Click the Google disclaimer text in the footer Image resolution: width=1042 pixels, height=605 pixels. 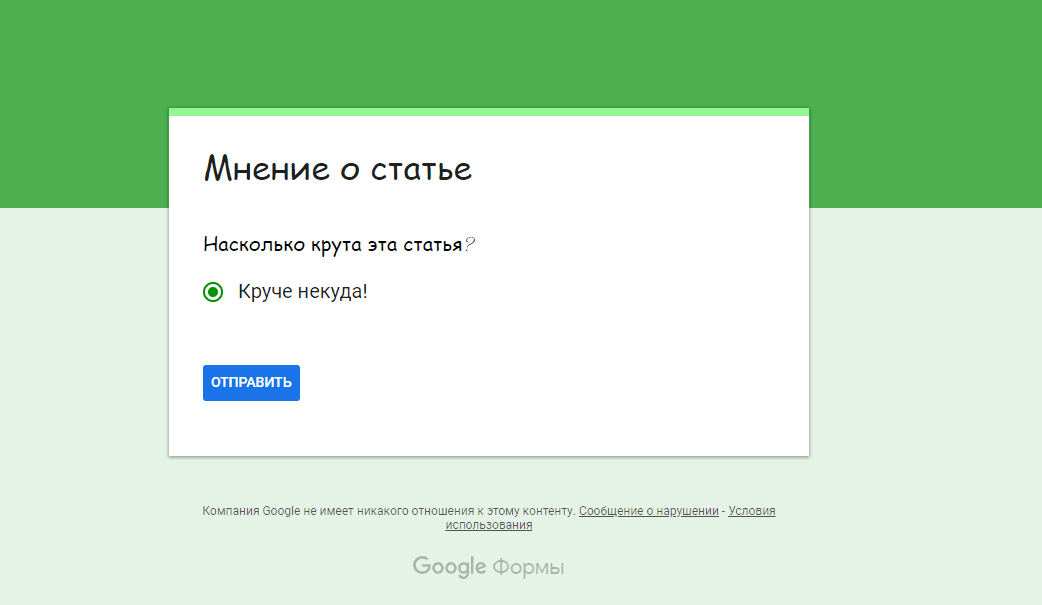click(390, 510)
